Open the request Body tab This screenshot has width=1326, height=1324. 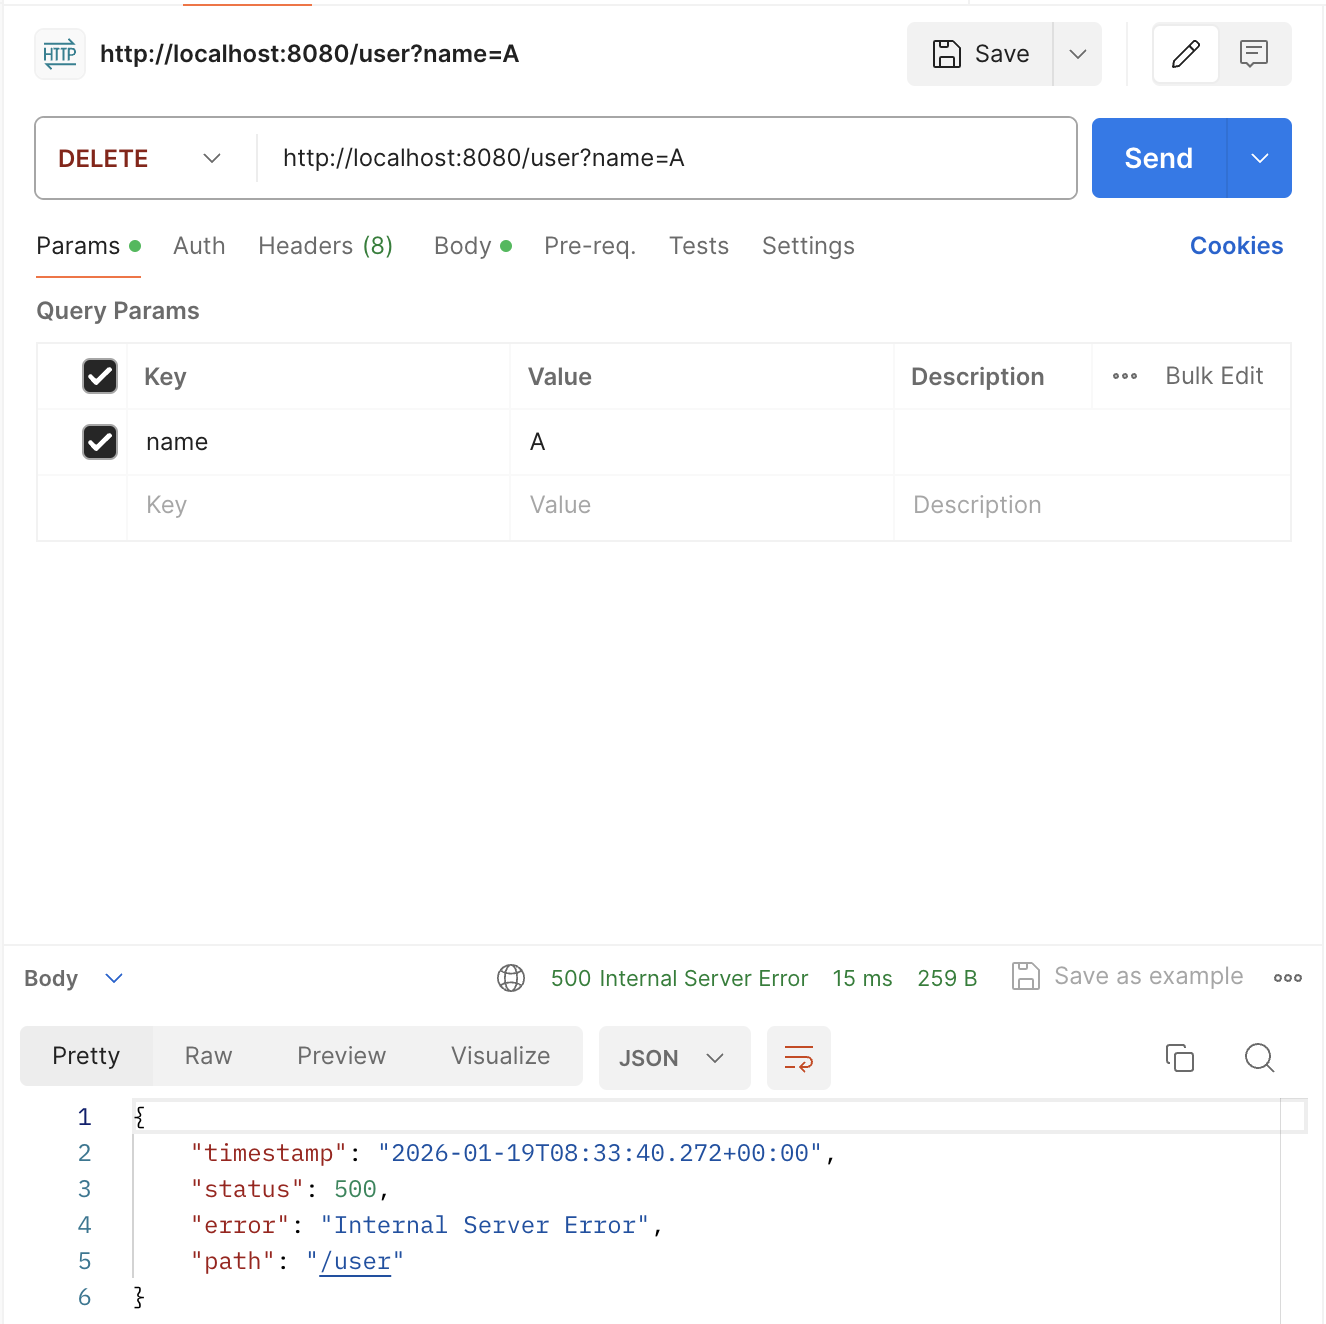point(473,246)
